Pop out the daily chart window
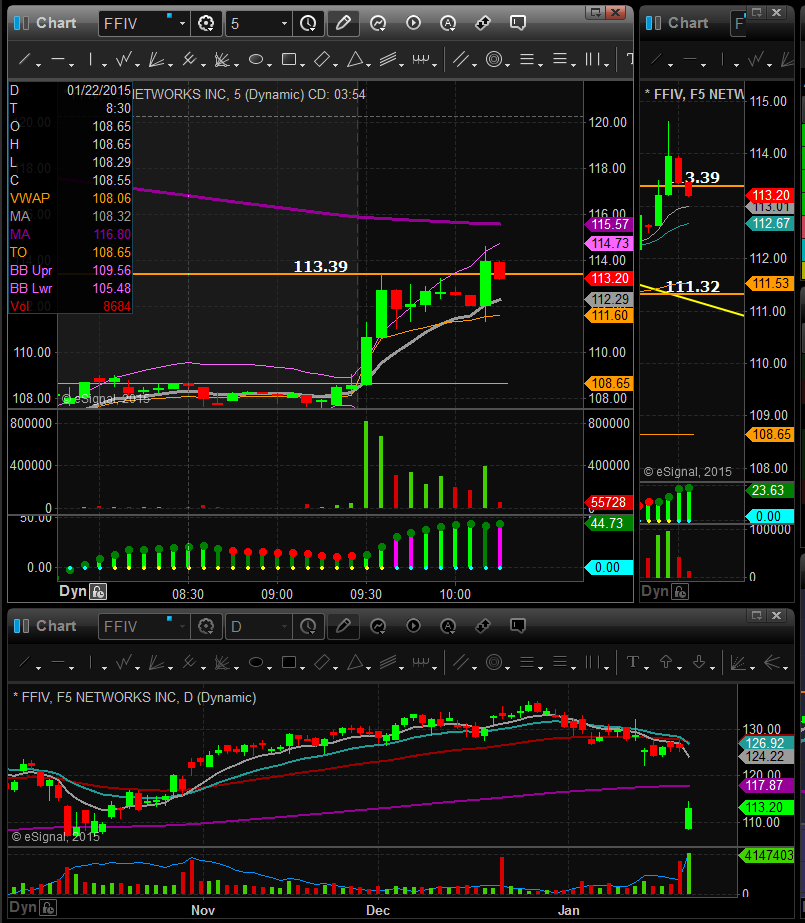805x923 pixels. (x=757, y=615)
